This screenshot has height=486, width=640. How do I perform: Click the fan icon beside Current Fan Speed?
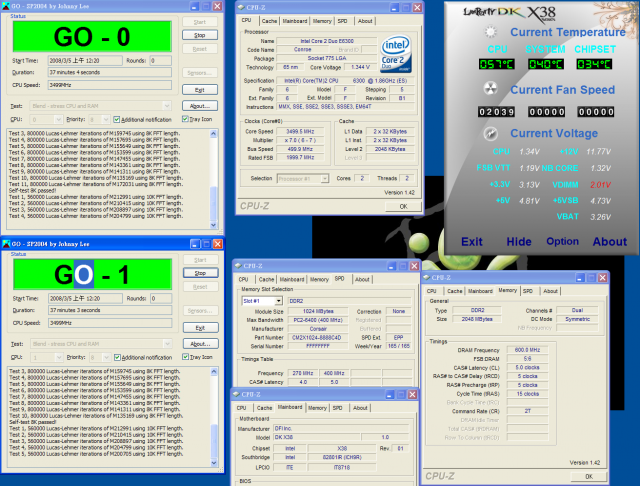click(491, 89)
